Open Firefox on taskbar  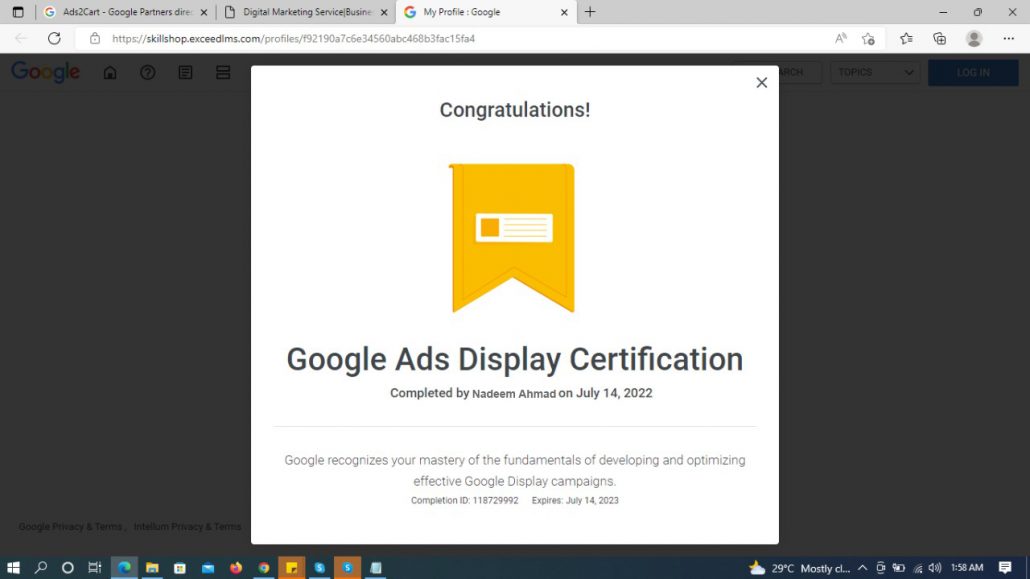coord(235,567)
